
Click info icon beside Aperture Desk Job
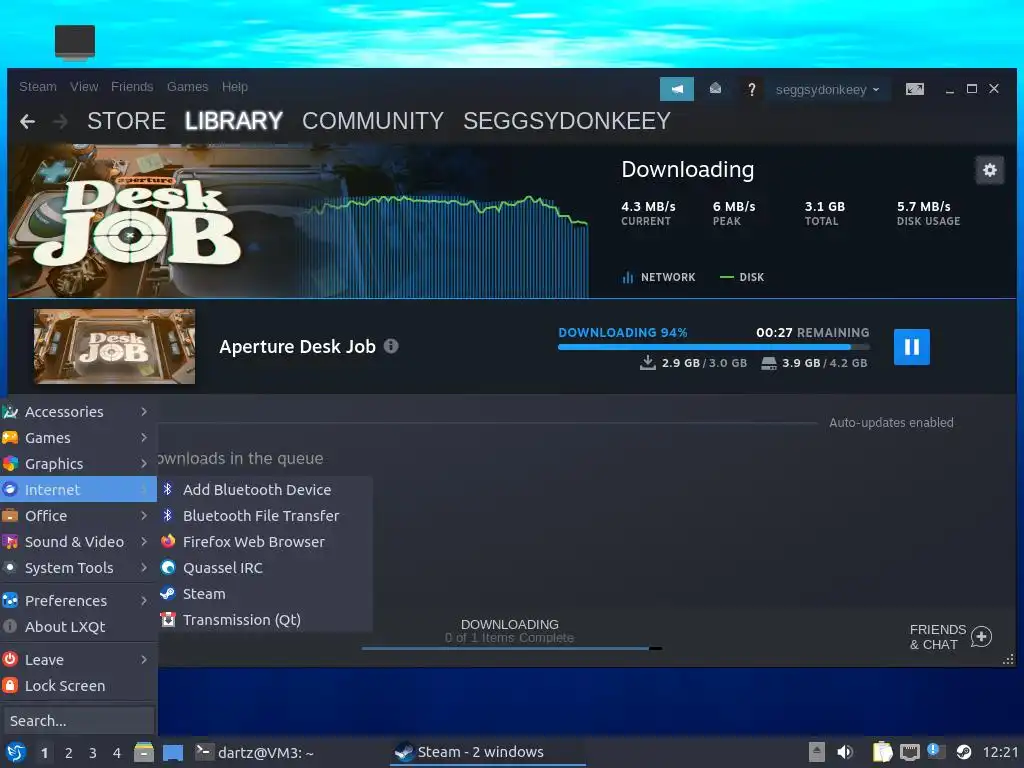point(391,346)
